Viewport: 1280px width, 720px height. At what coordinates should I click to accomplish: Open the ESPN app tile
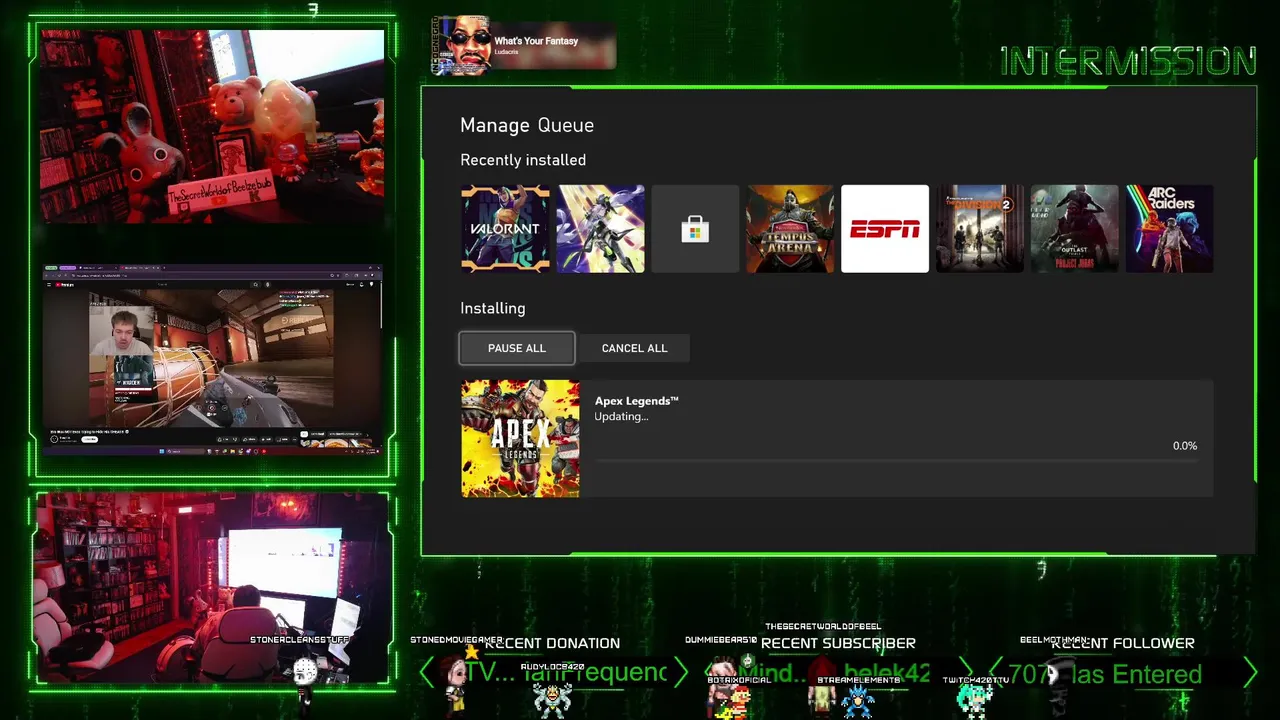885,229
